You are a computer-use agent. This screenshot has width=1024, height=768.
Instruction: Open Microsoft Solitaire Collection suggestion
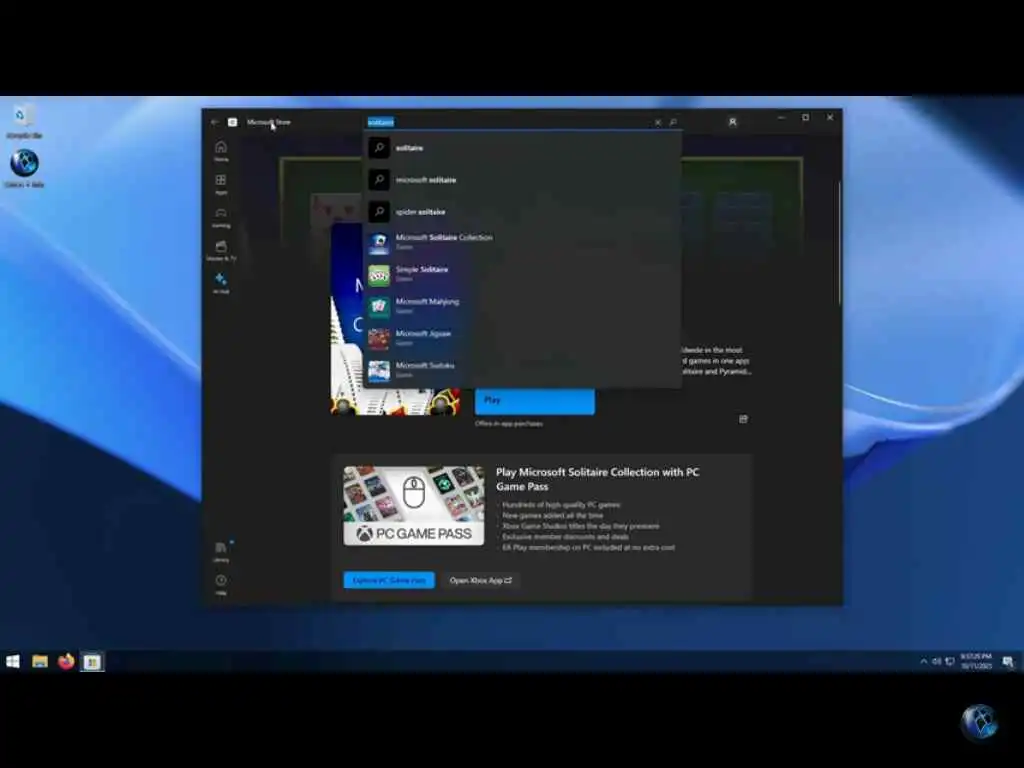coord(522,243)
